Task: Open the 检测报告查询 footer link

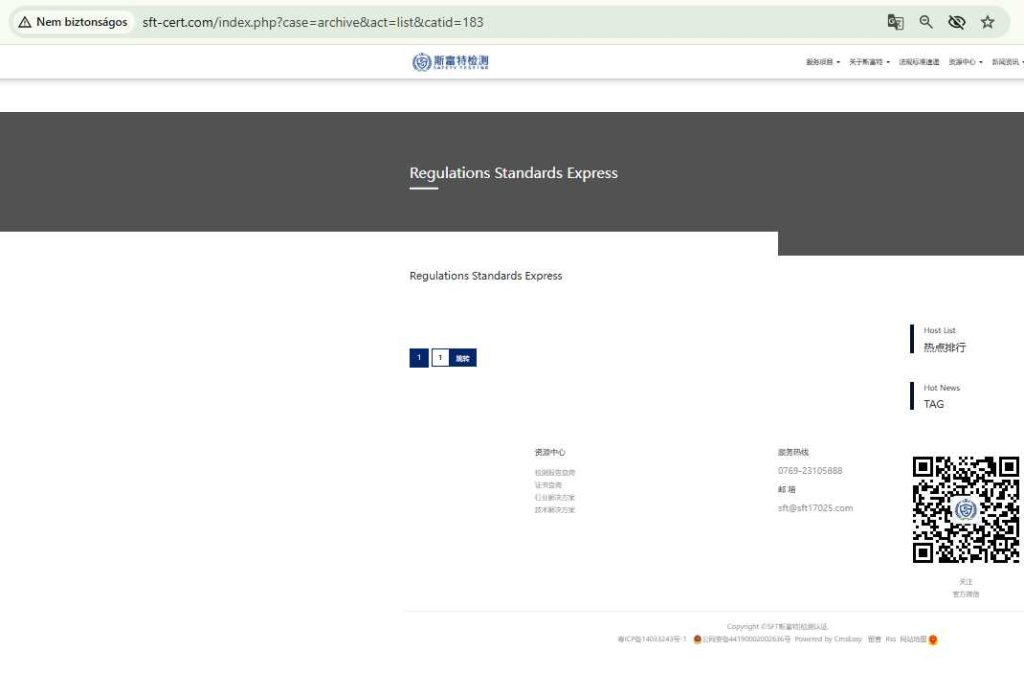Action: [555, 472]
